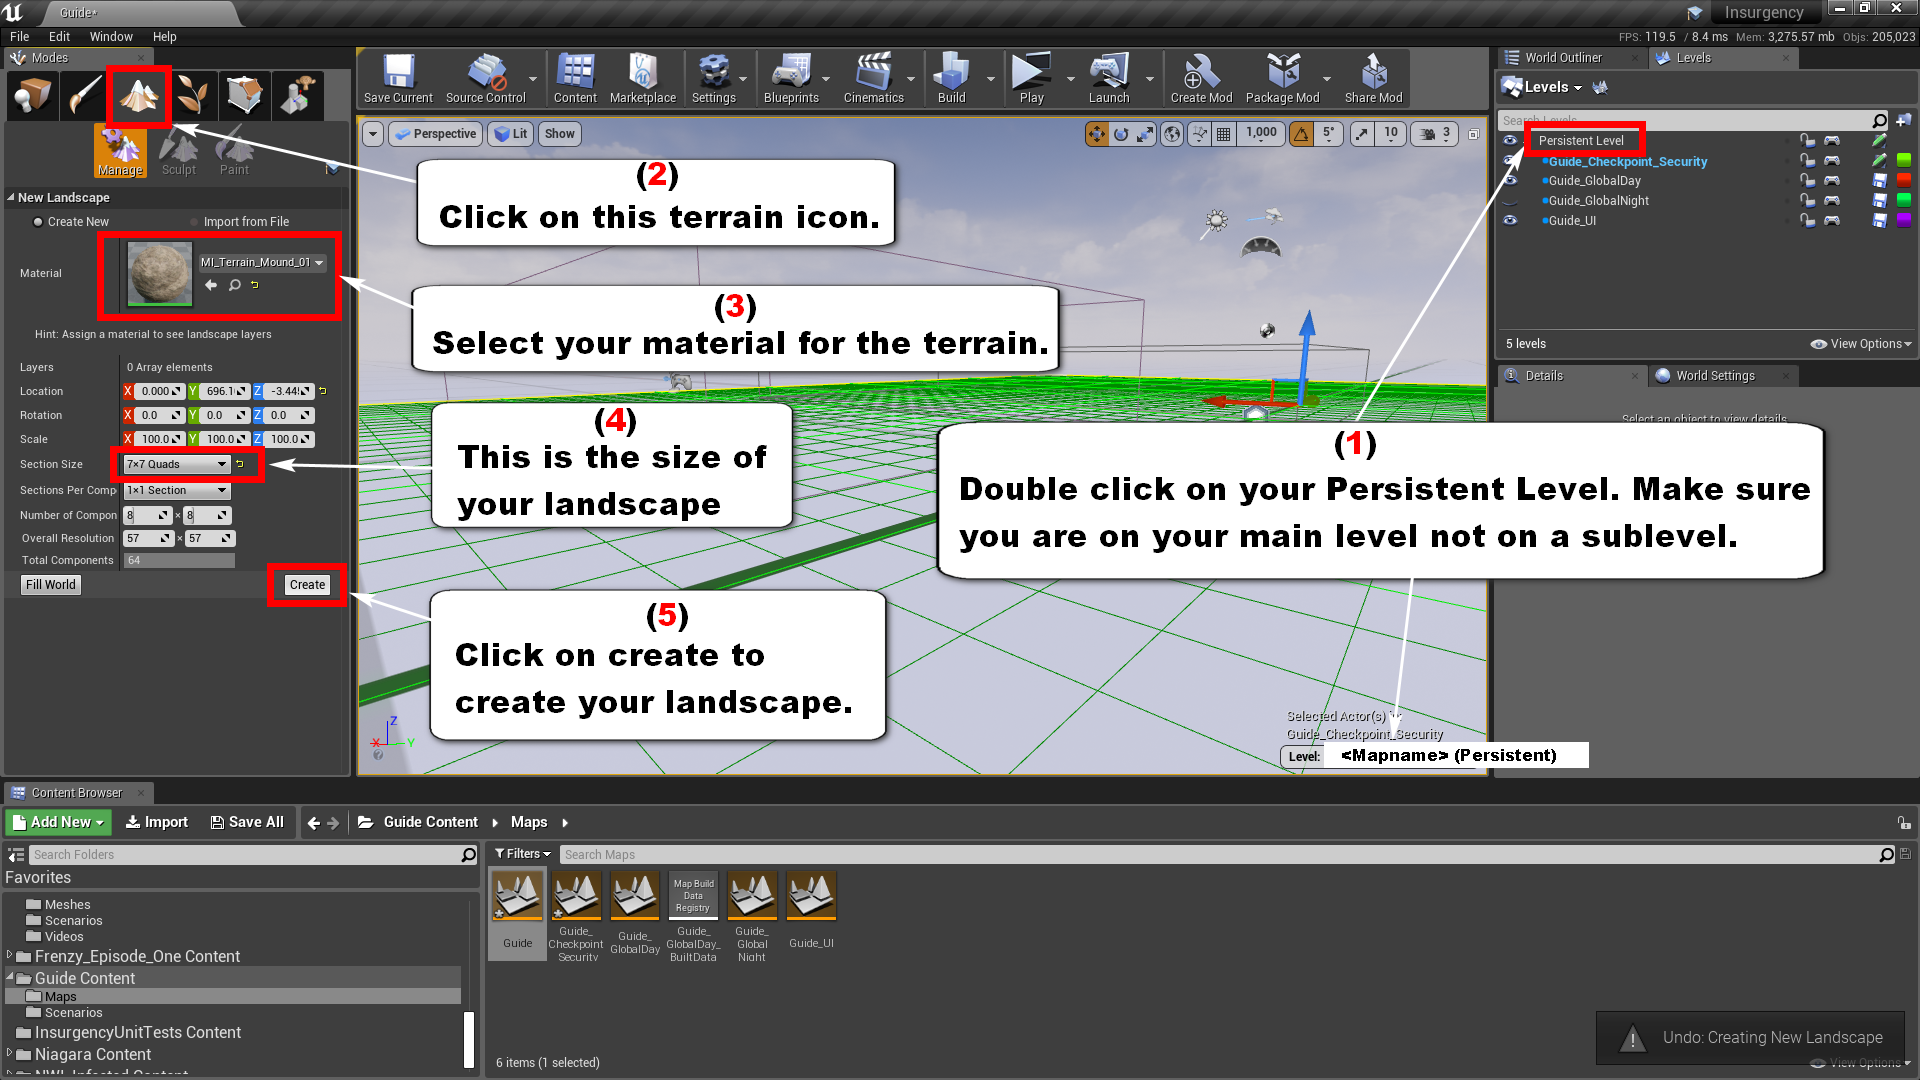Image resolution: width=1920 pixels, height=1080 pixels.
Task: Open the MI_Terrain_Mound_01 material dropdown
Action: 262,263
